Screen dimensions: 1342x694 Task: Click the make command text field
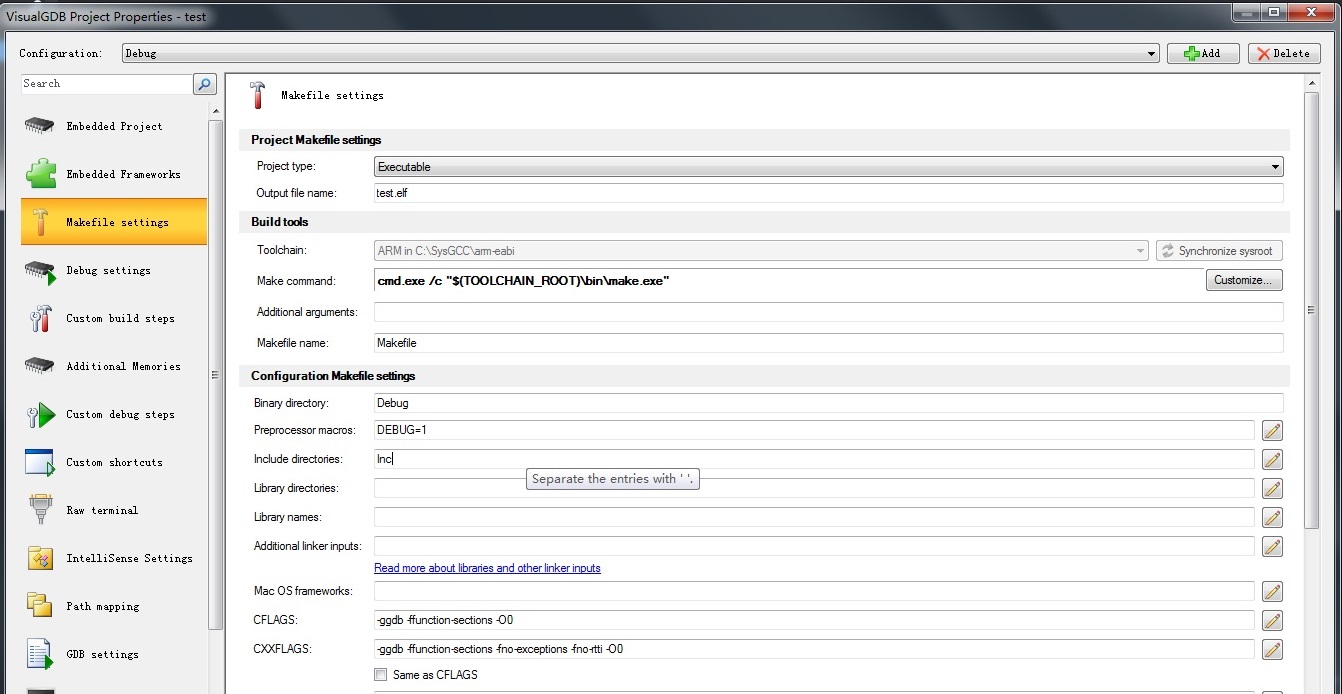788,281
